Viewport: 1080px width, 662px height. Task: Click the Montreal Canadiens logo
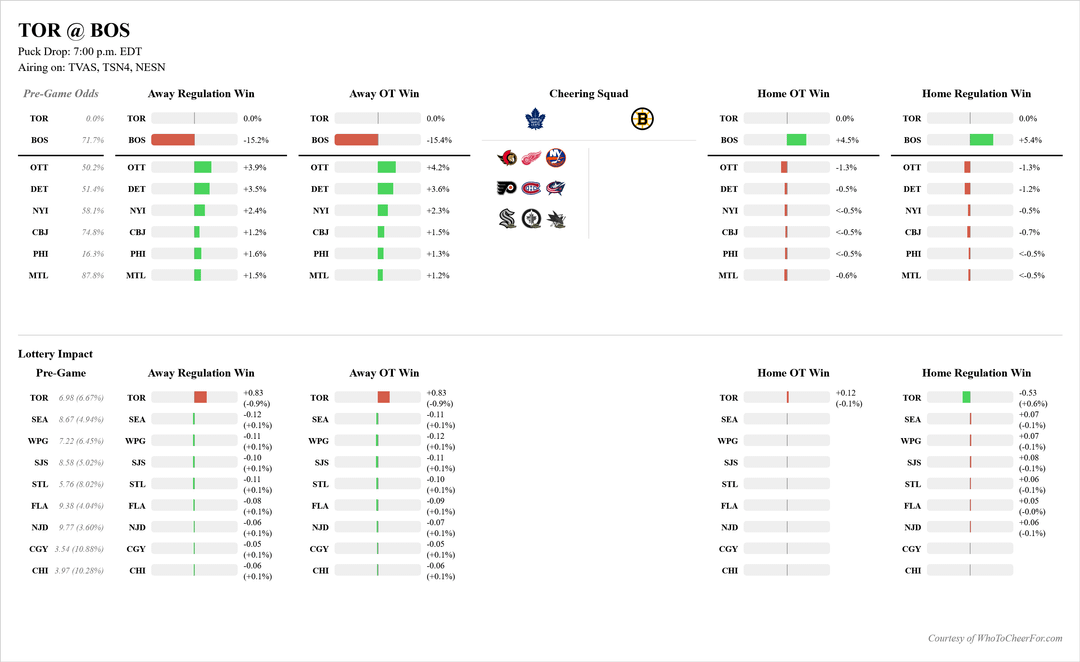[532, 187]
